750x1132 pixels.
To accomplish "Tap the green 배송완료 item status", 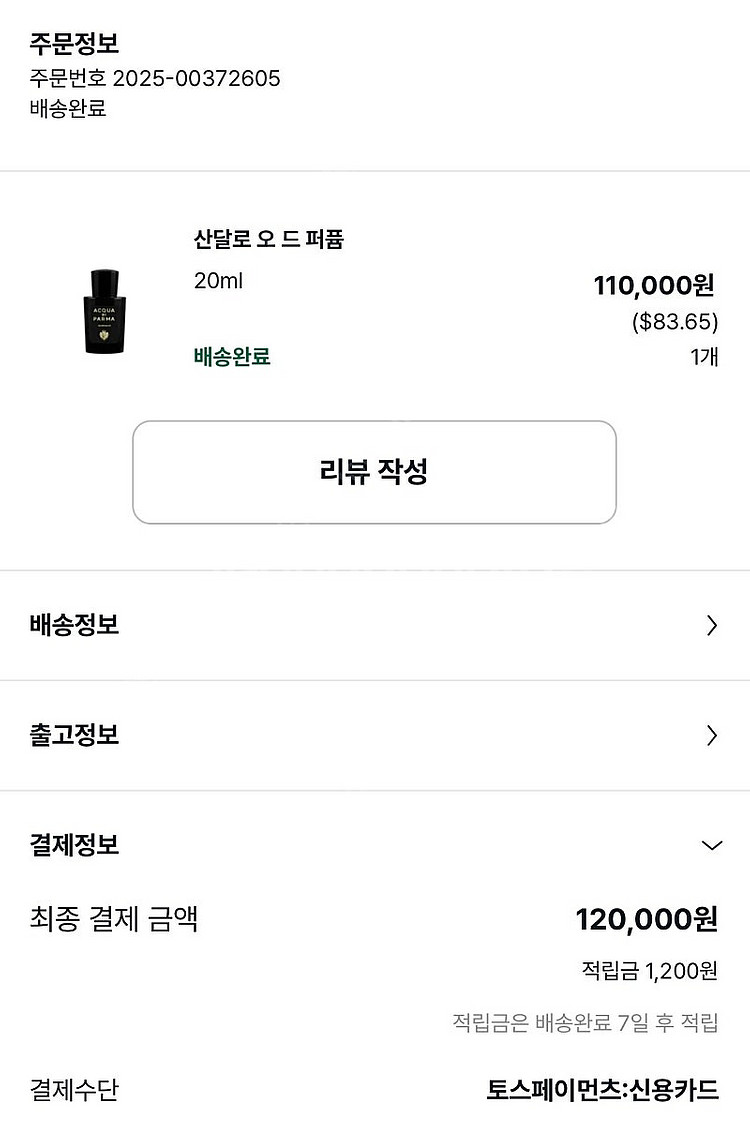I will pos(232,357).
